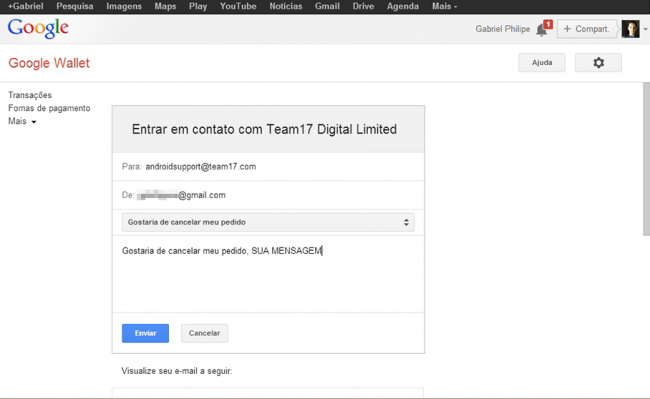Open the Formas de pagamento link
Viewport: 650px width, 399px height.
tap(49, 108)
